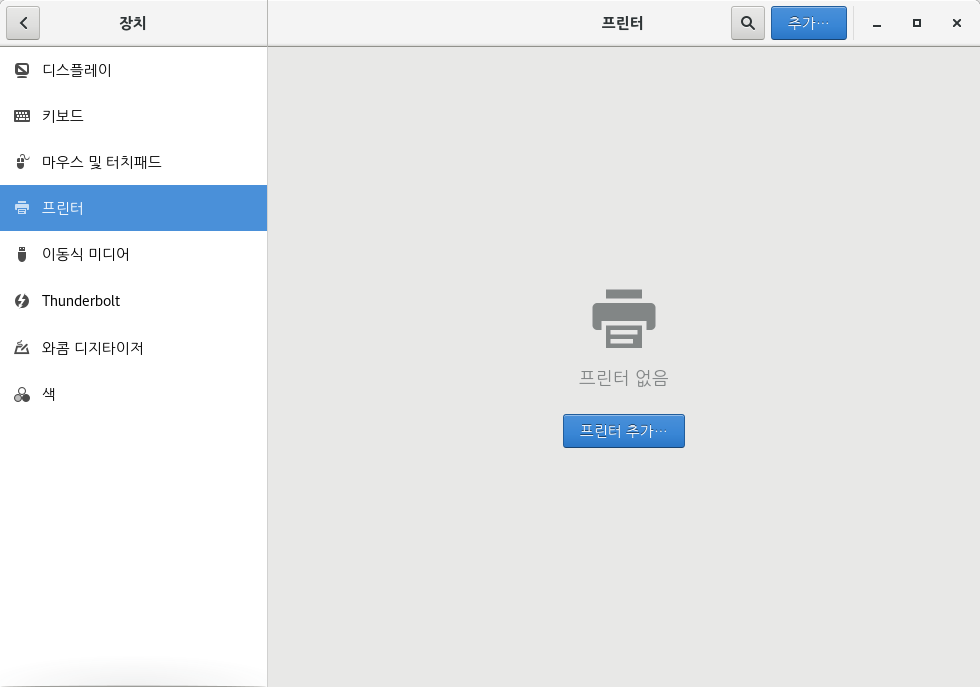The height and width of the screenshot is (687, 980).
Task: Select 프린터 sidebar item
Action: pos(134,208)
